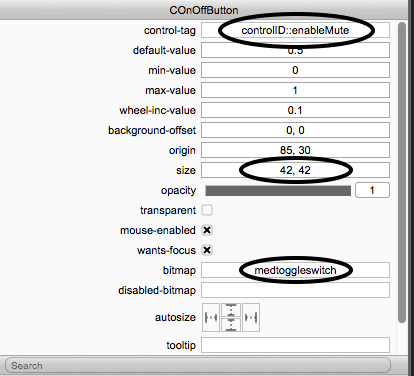
Task: Click the vertical scrollbar of the attributes panel
Action: tap(402, 172)
